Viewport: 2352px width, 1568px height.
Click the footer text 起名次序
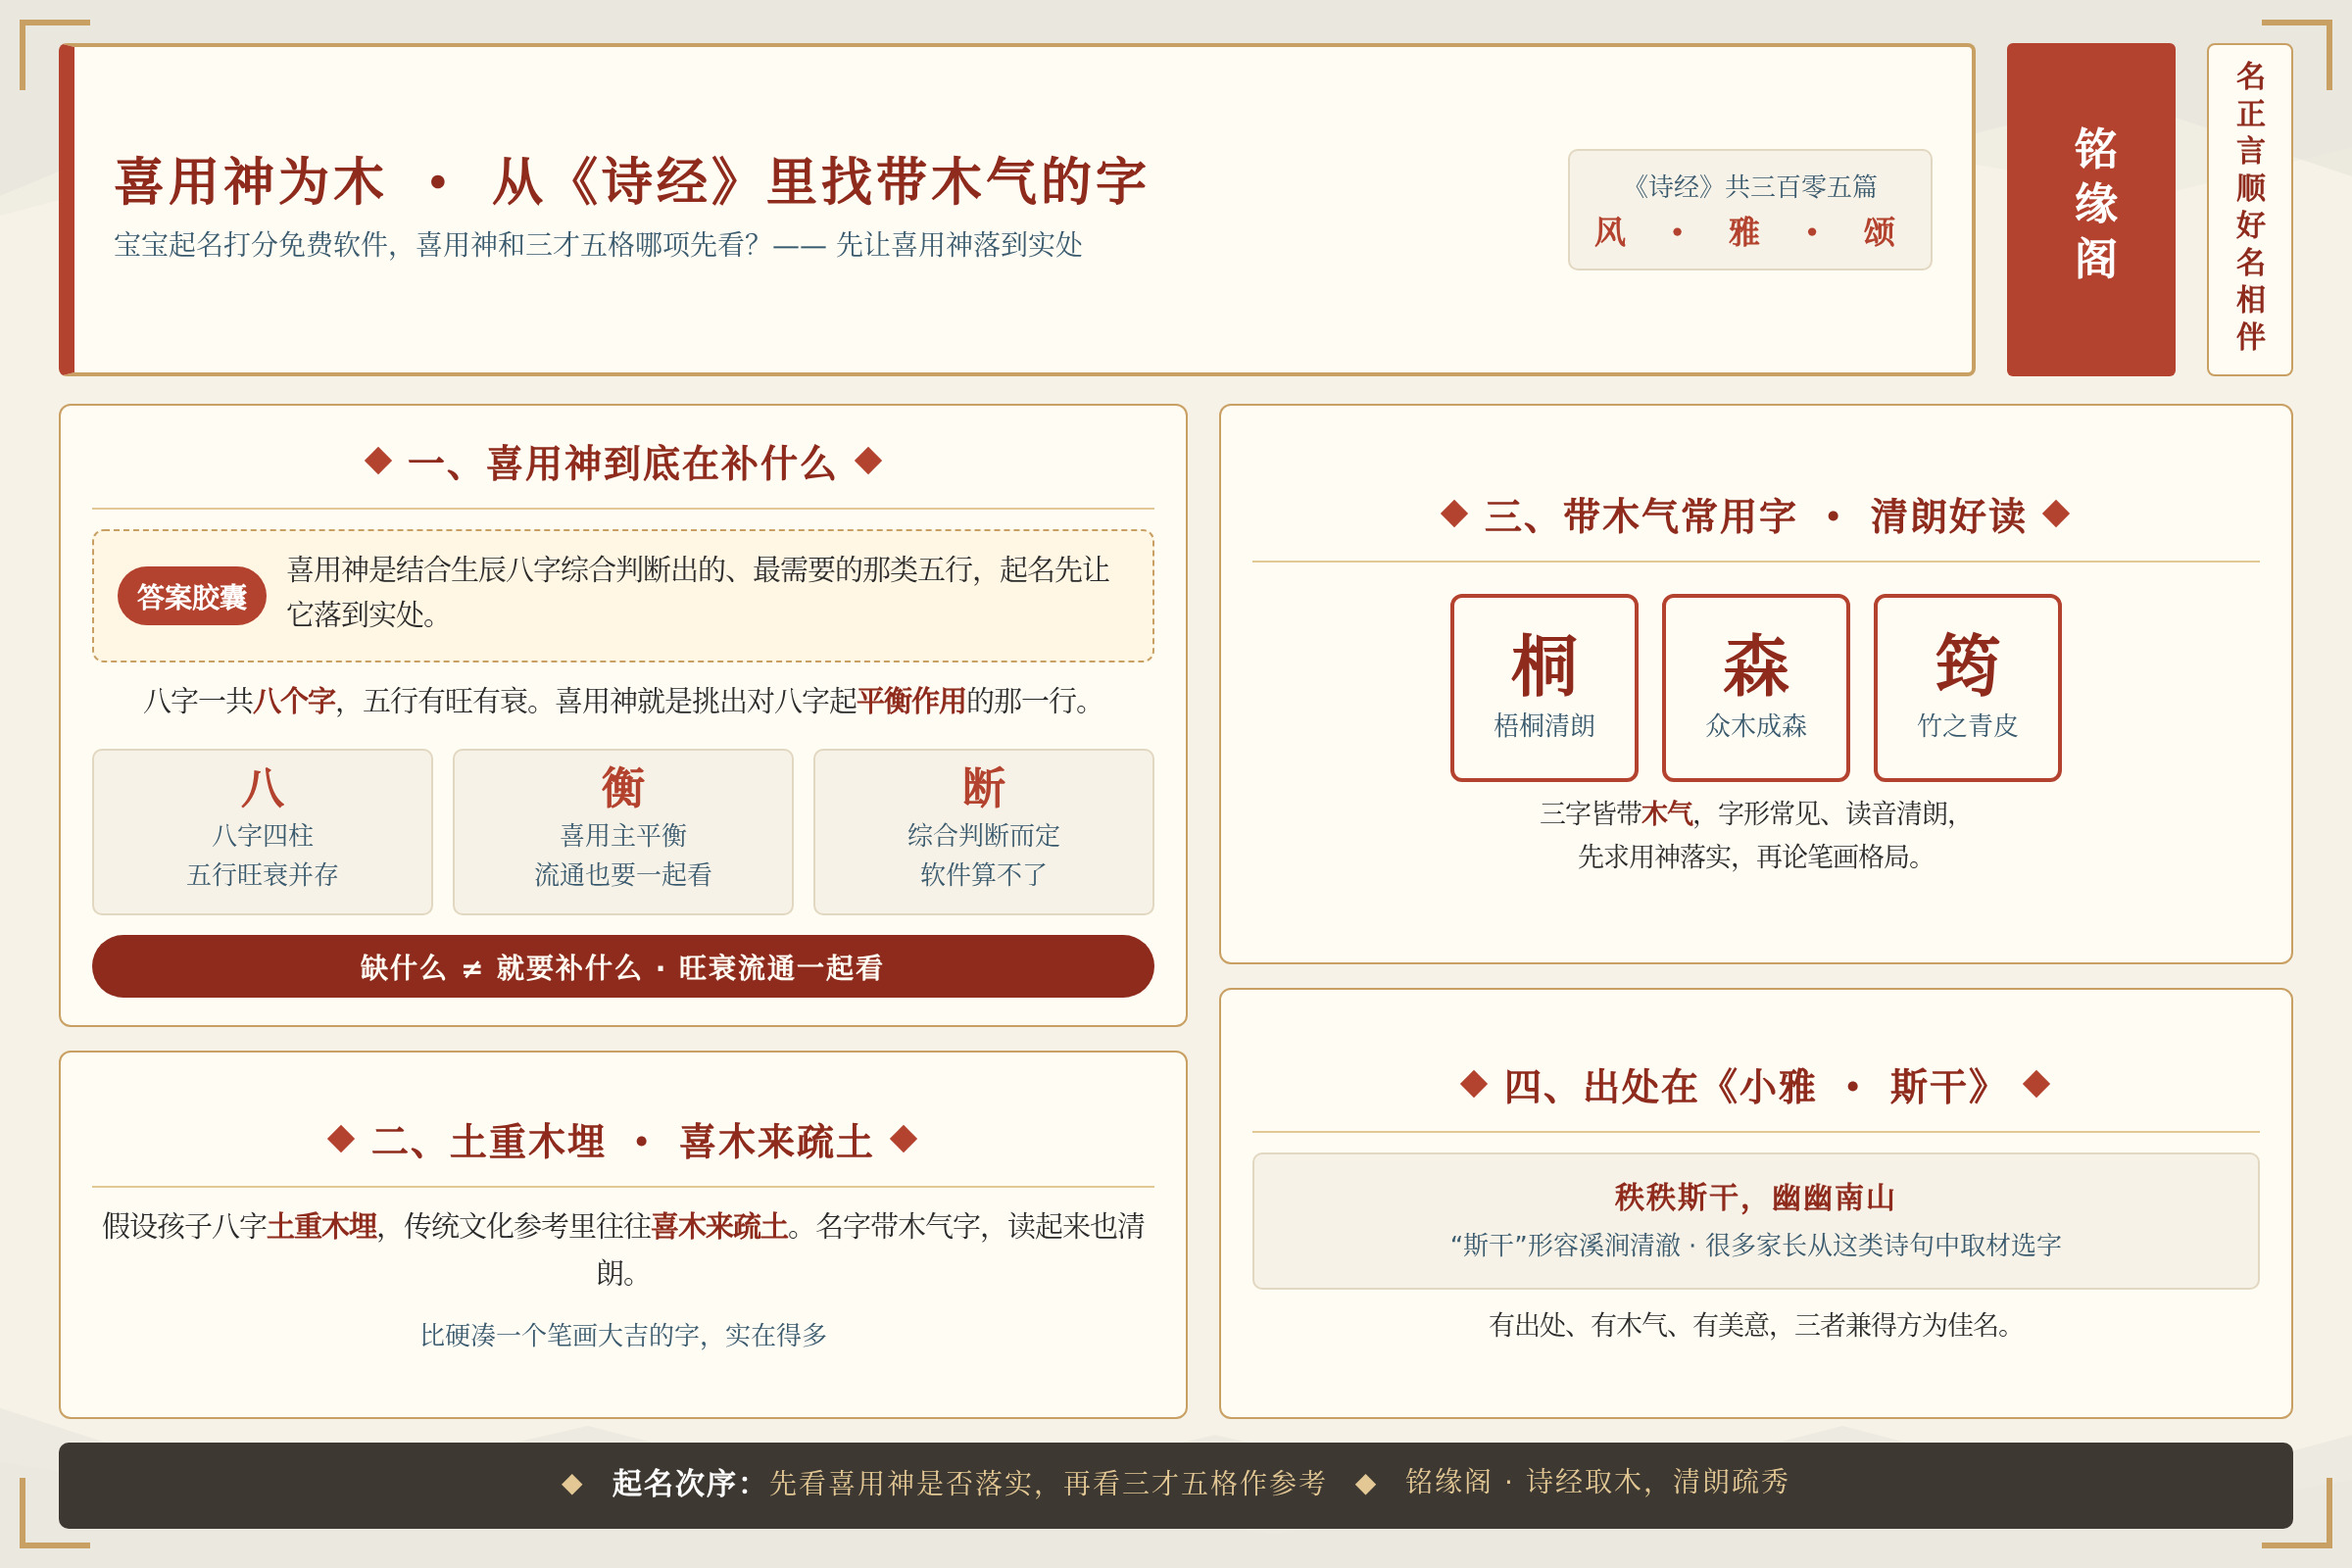click(x=680, y=1483)
